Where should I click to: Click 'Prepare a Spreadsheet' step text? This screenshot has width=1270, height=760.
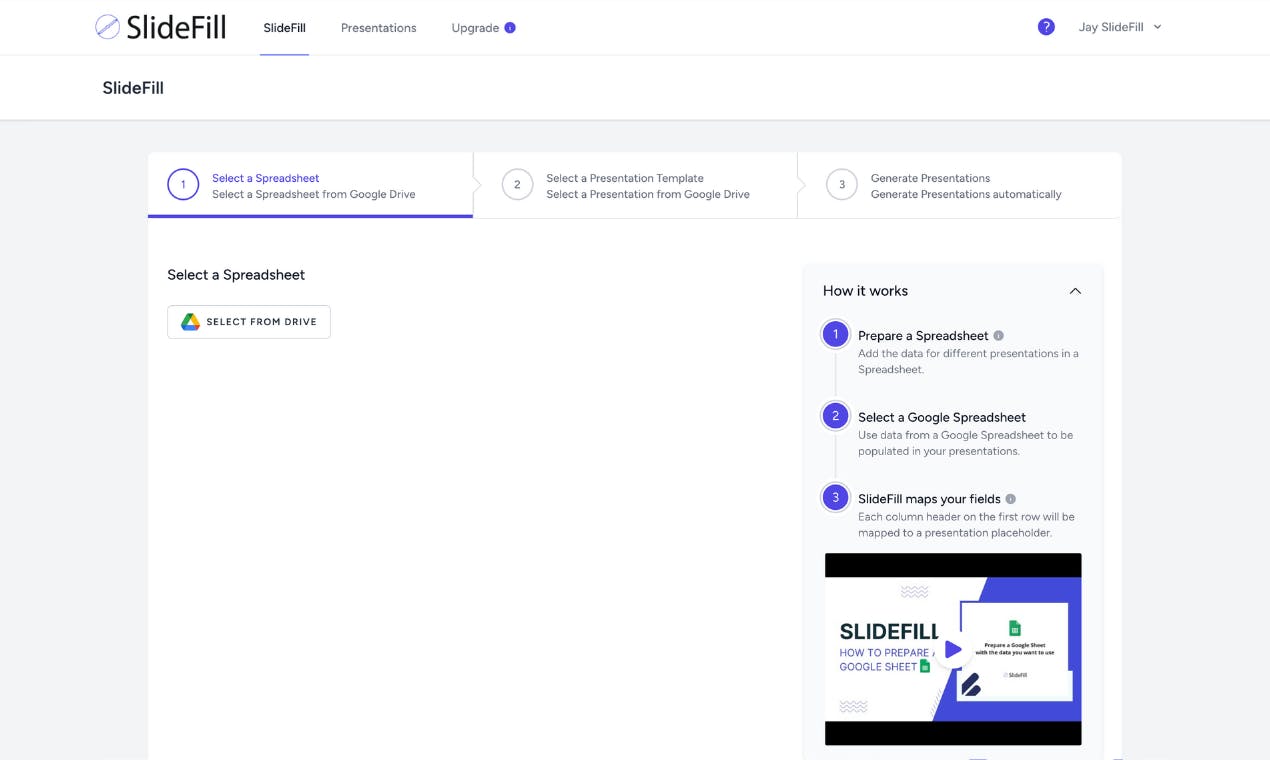pyautogui.click(x=923, y=336)
